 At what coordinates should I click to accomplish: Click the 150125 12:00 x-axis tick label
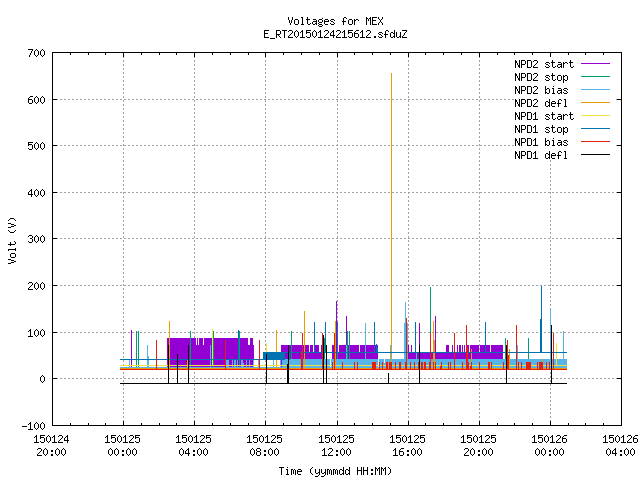336,446
